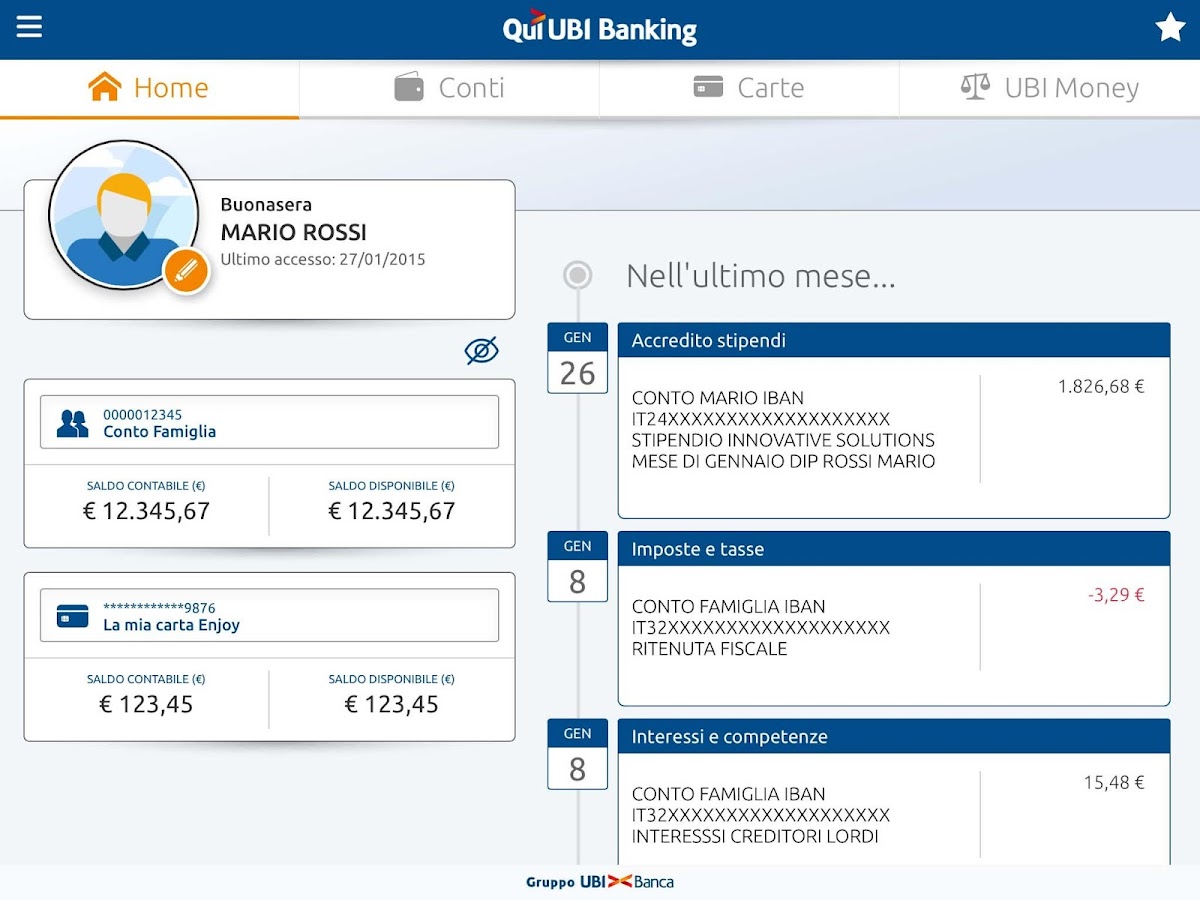Screen dimensions: 1200x900
Task: Click STIPENDIO INNOVATIVE SOLUTIONS text
Action: coord(784,440)
